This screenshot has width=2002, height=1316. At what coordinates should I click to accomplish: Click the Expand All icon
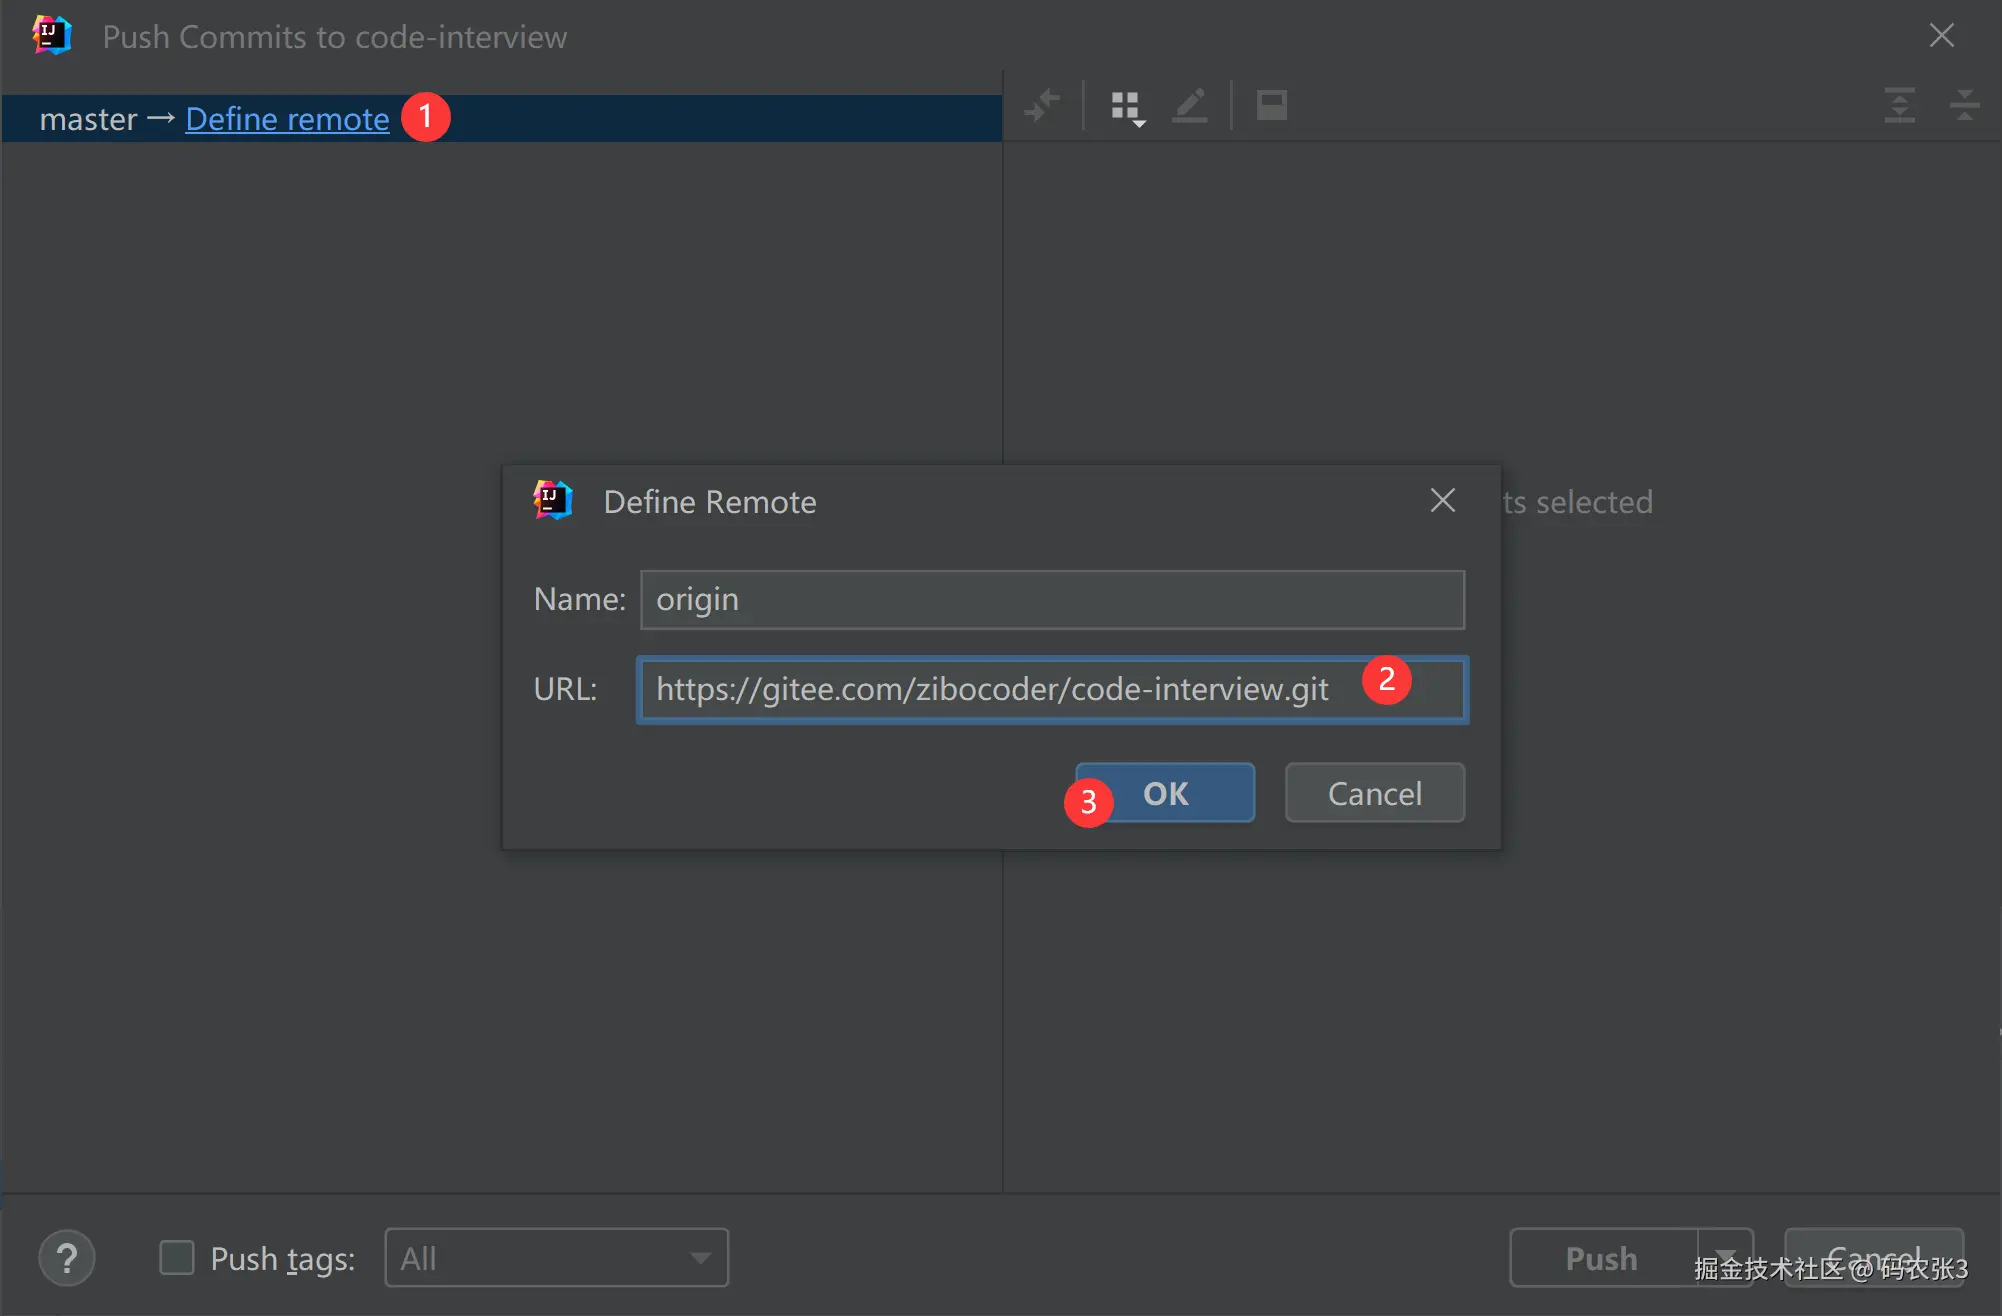click(x=1899, y=105)
